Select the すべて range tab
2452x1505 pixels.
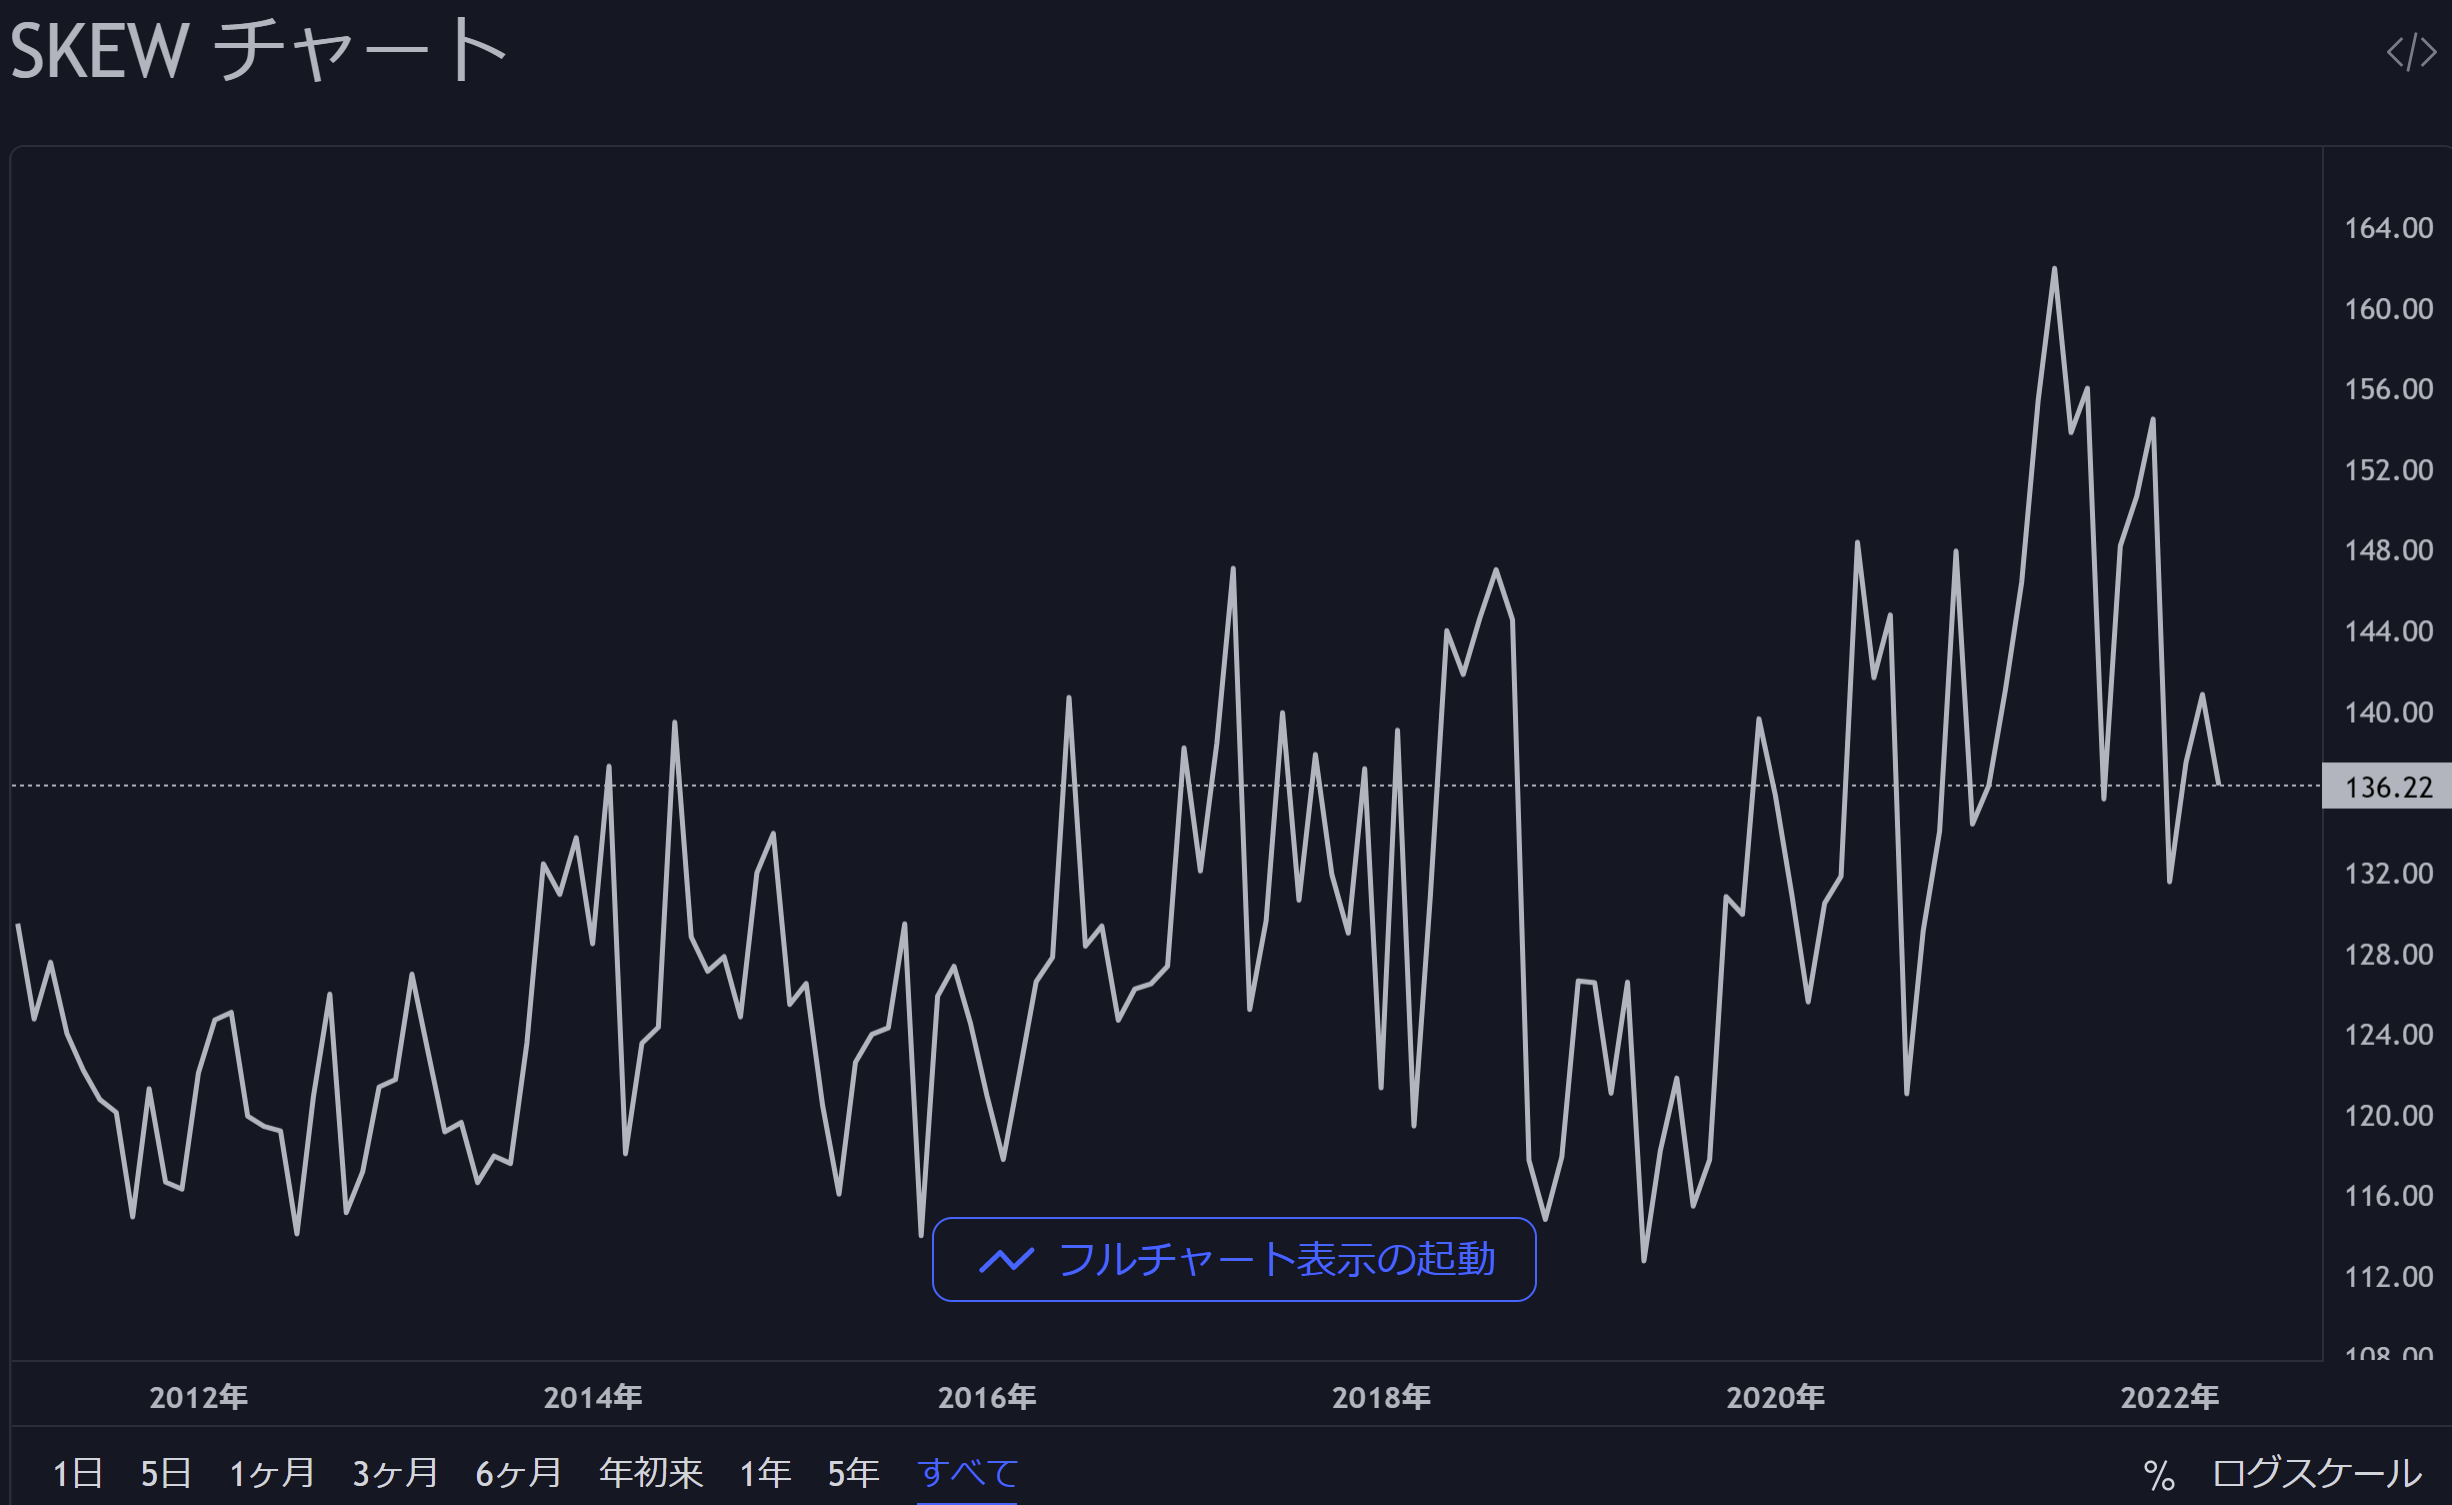(967, 1473)
